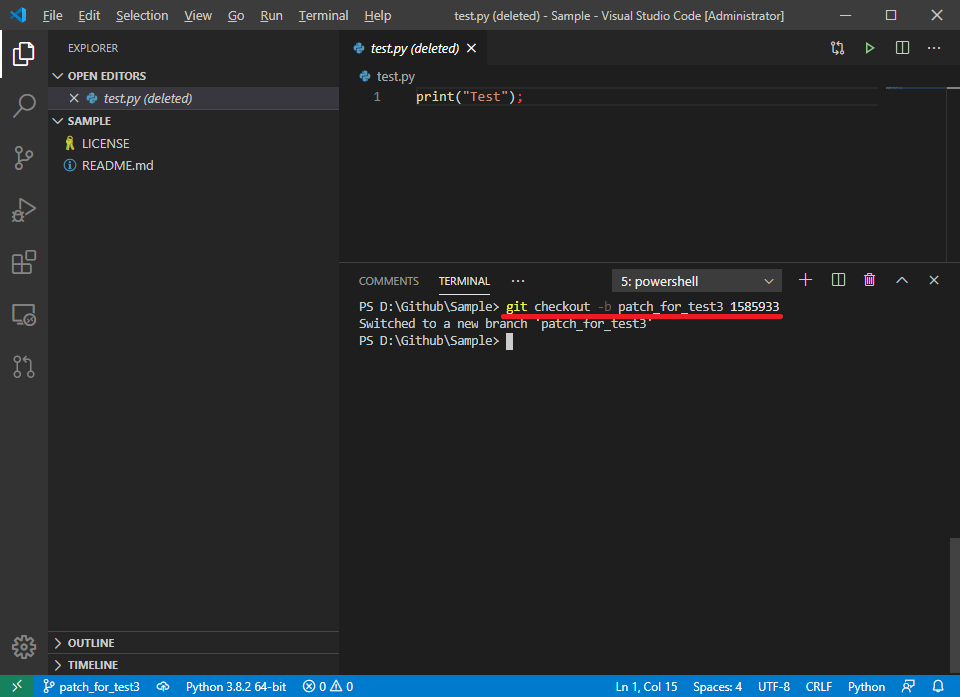Run Python file with green play icon

pyautogui.click(x=869, y=48)
